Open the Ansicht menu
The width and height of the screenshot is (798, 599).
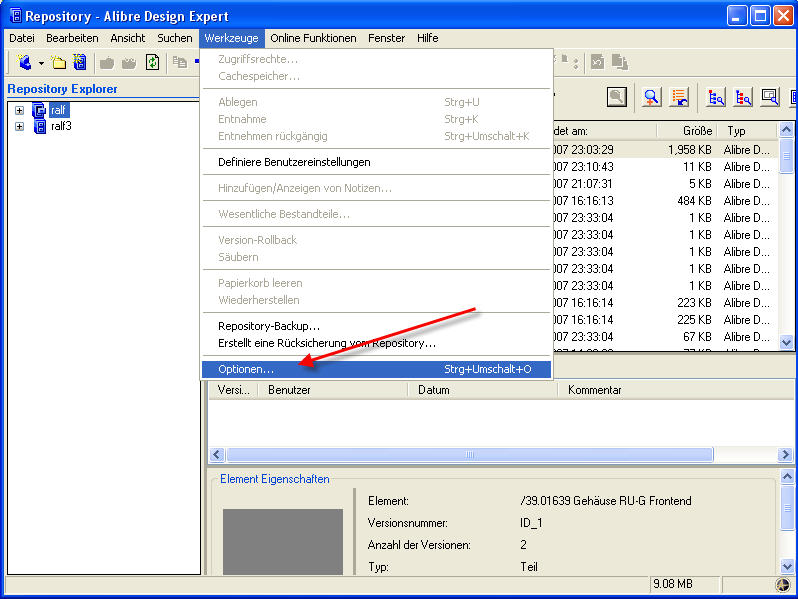pos(128,38)
